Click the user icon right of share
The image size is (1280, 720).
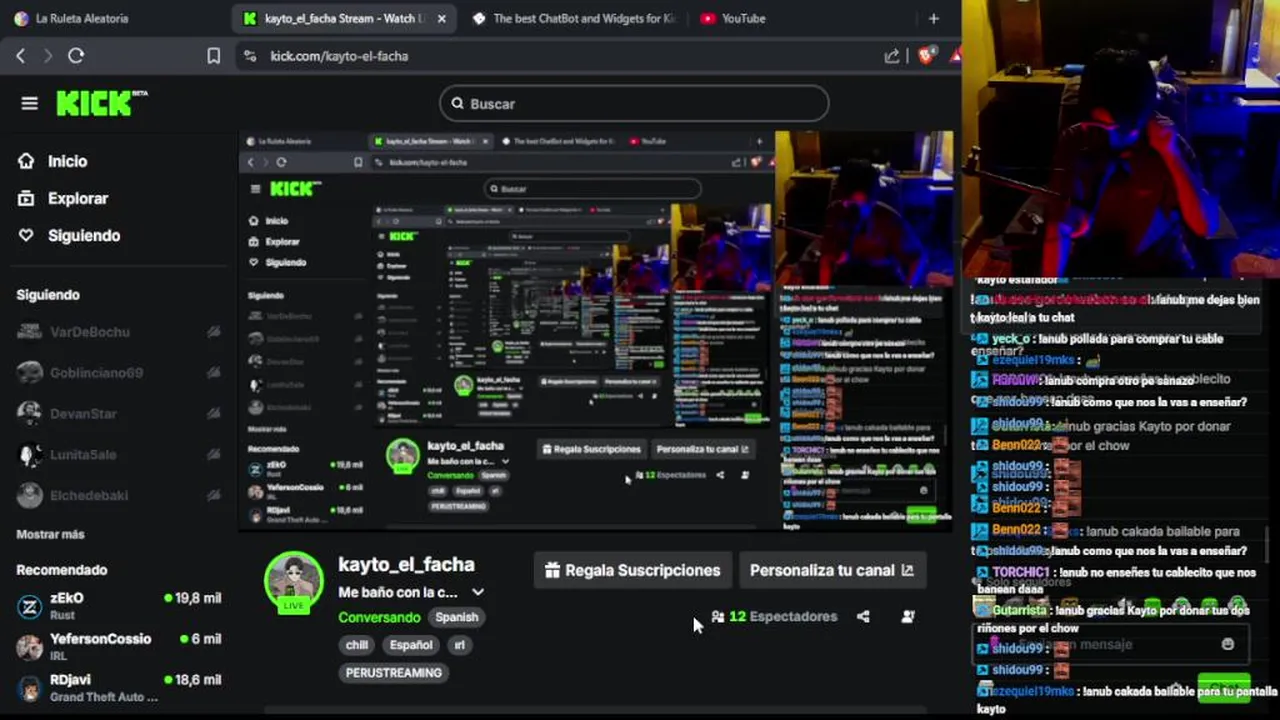(x=908, y=617)
